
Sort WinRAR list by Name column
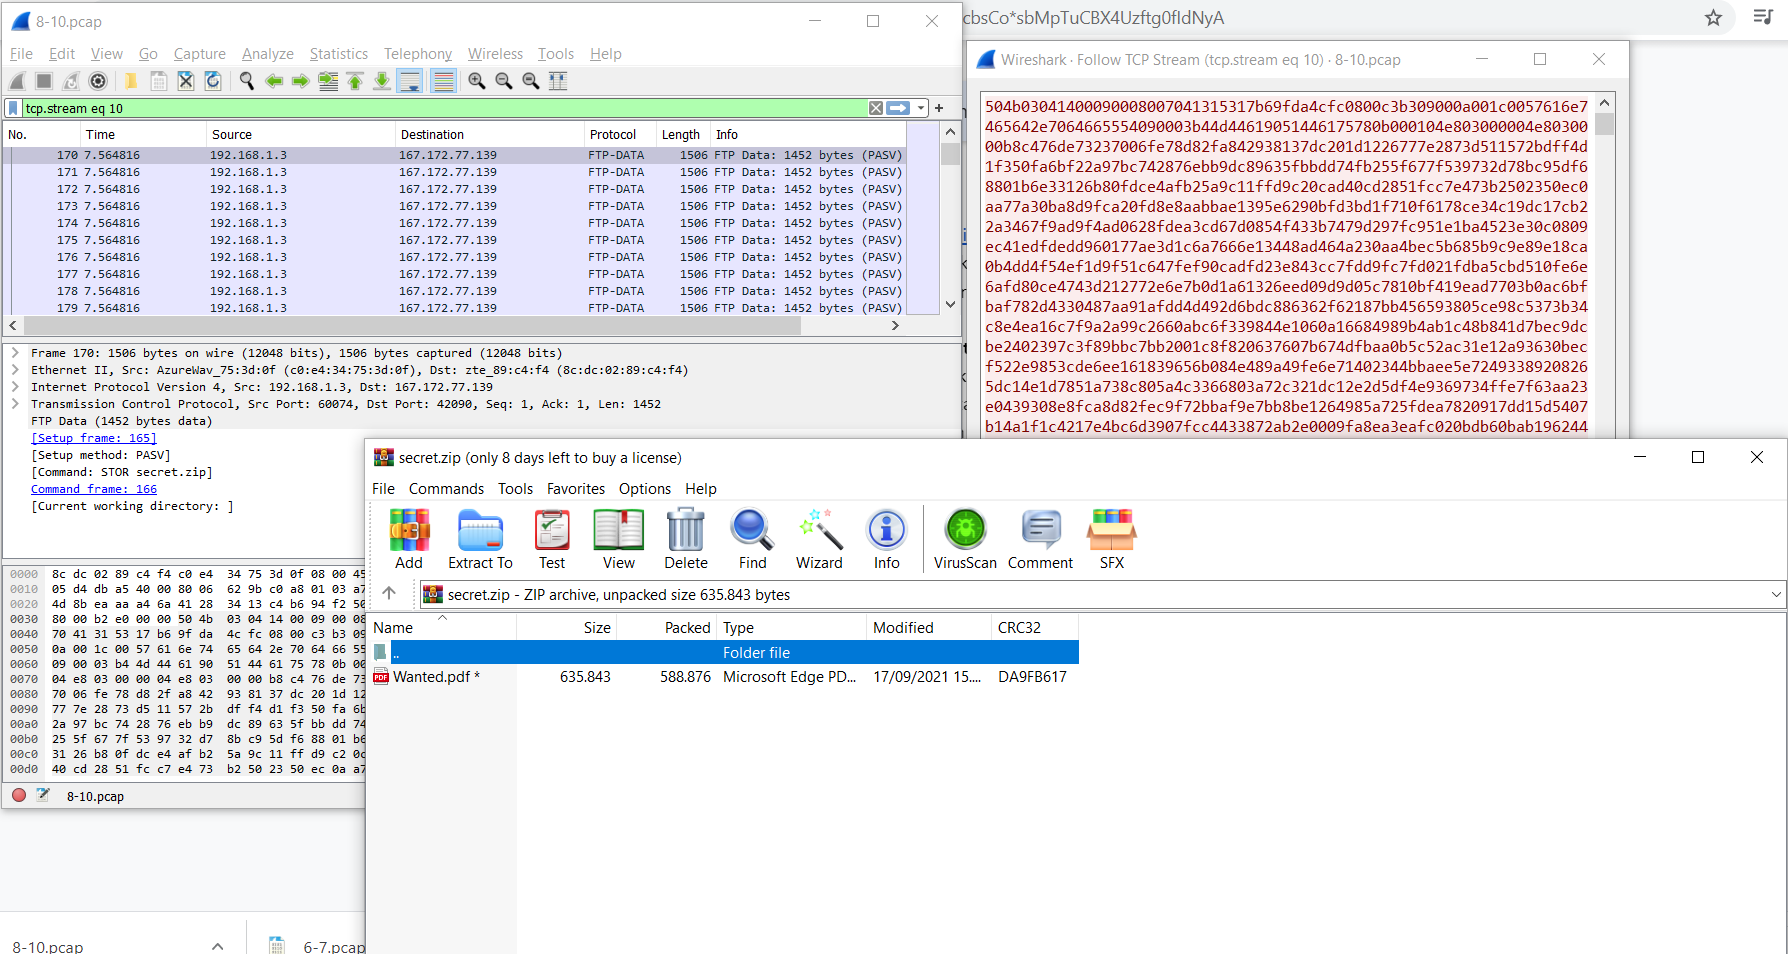click(x=443, y=628)
